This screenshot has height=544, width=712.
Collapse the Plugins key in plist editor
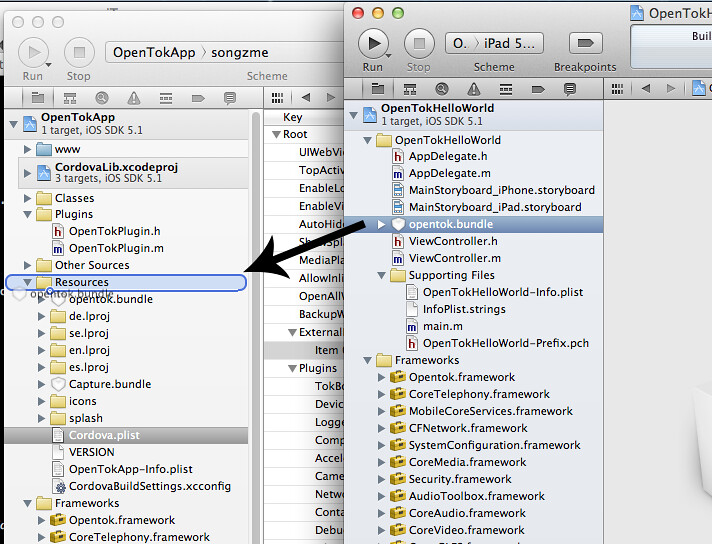(x=292, y=368)
